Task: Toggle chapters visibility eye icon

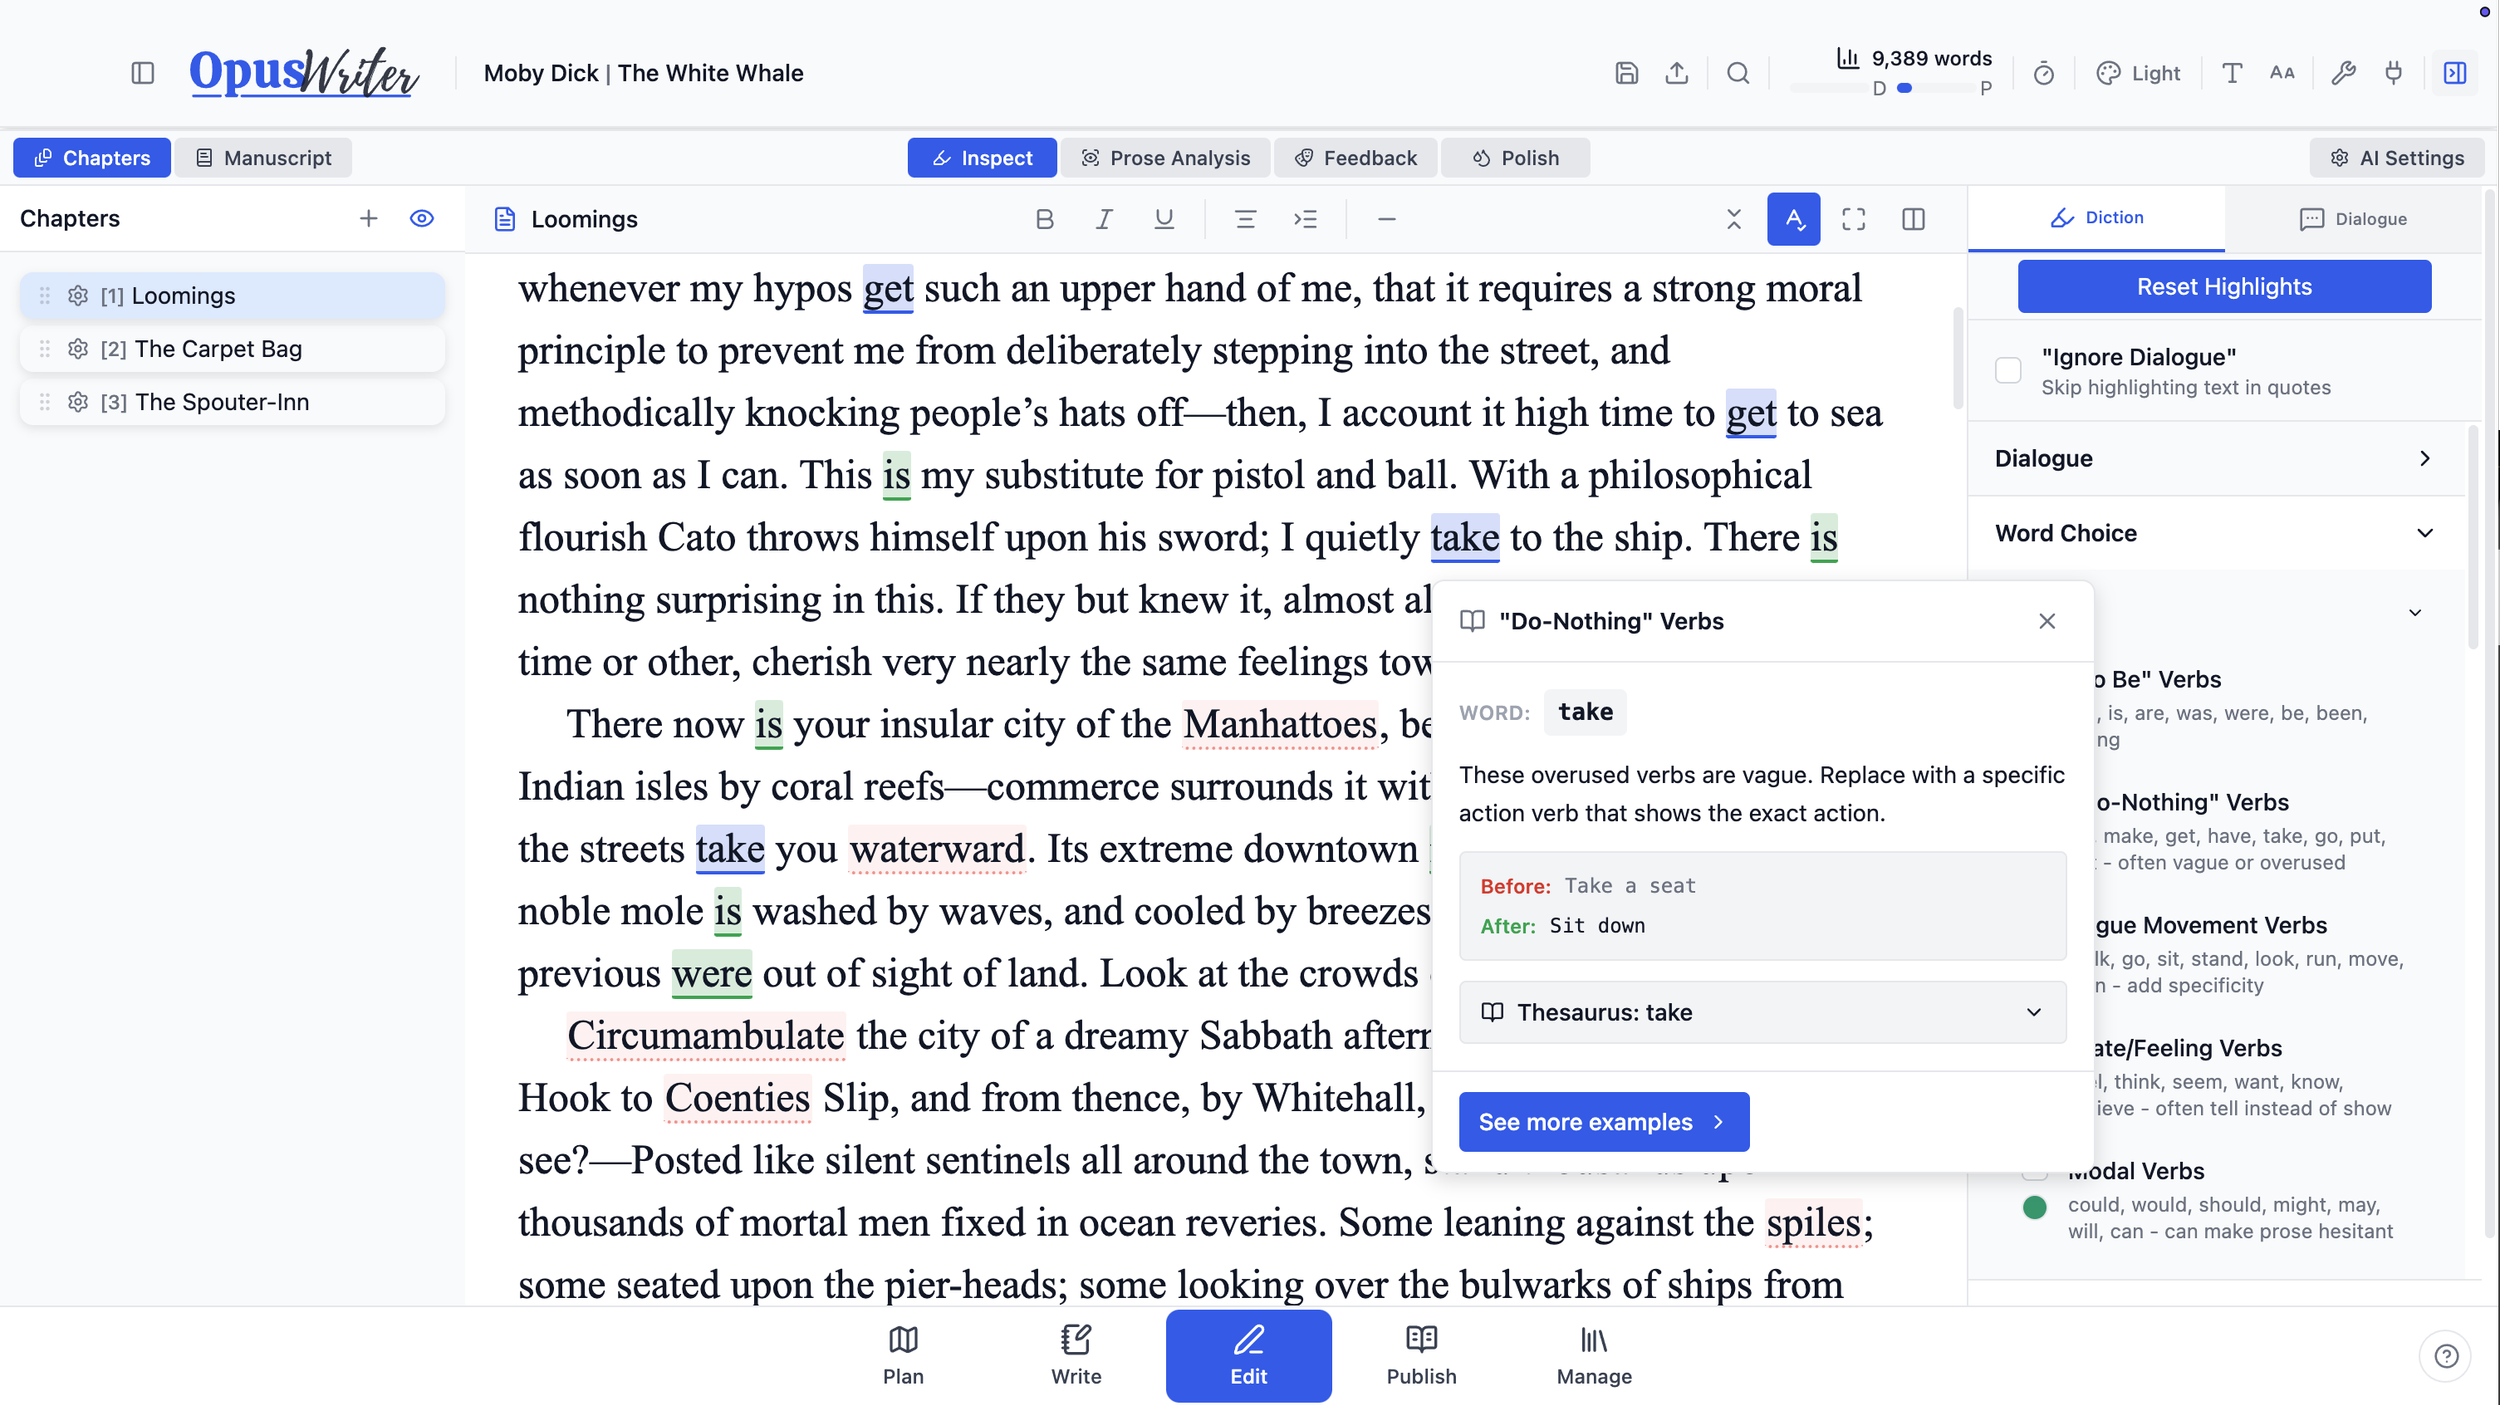Action: click(x=422, y=218)
